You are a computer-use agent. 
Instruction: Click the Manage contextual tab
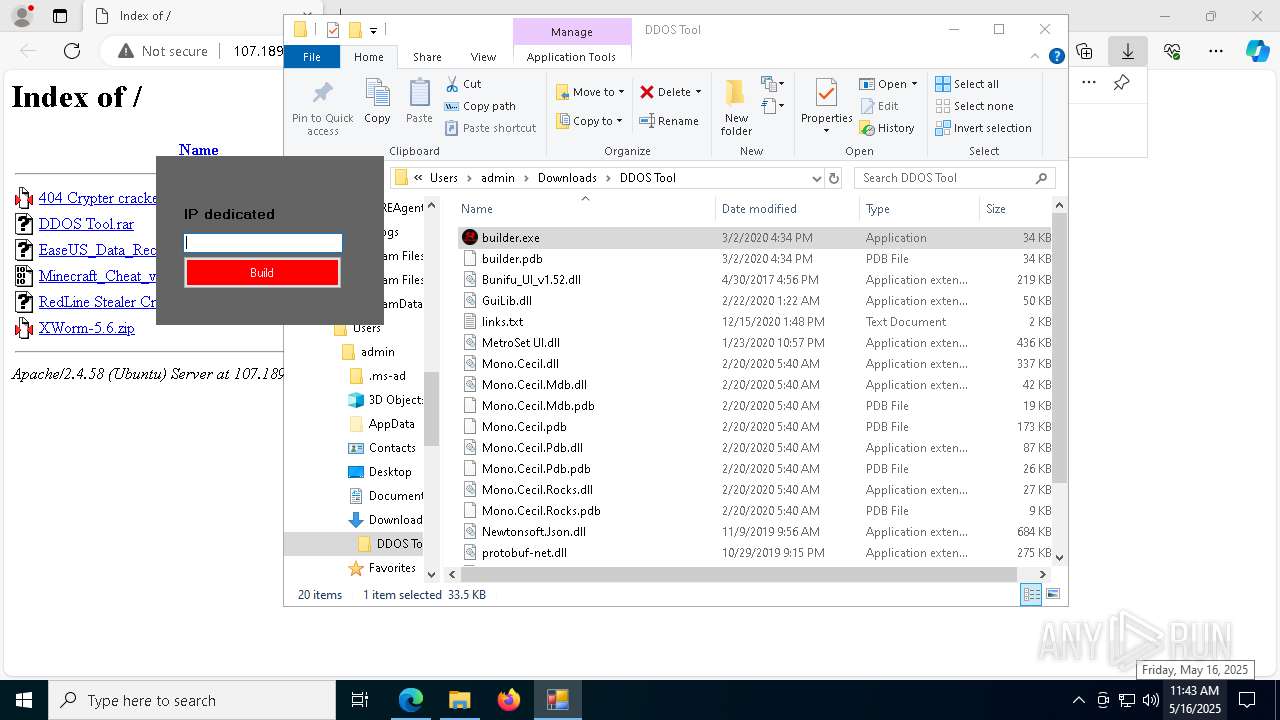point(572,32)
